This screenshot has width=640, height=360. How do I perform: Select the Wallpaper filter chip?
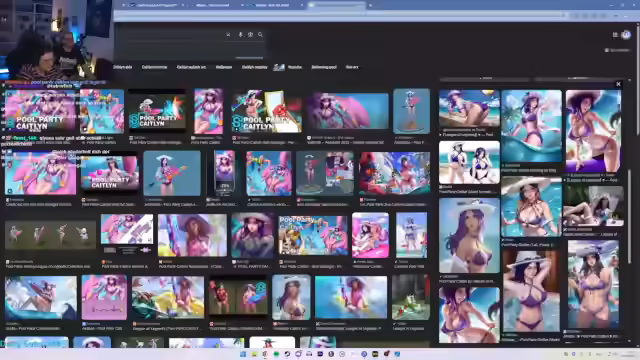point(224,67)
